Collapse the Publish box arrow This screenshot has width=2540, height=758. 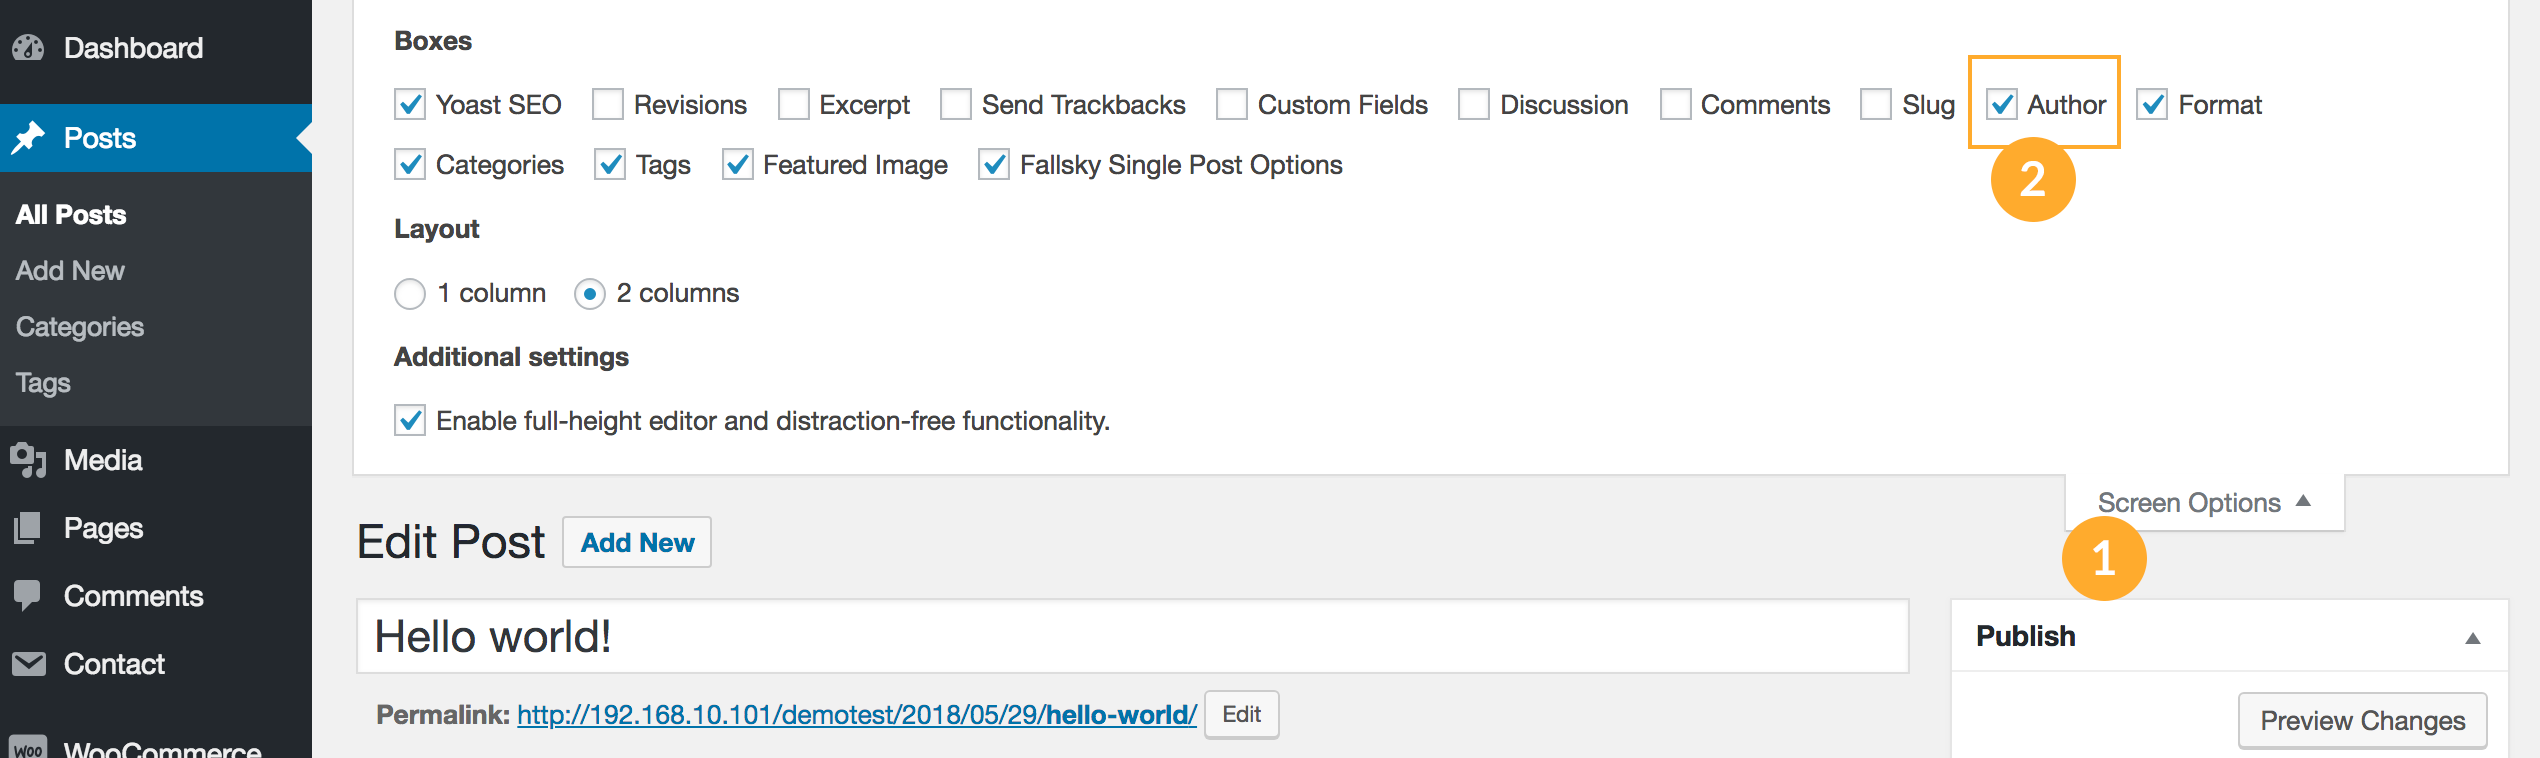pyautogui.click(x=2472, y=638)
